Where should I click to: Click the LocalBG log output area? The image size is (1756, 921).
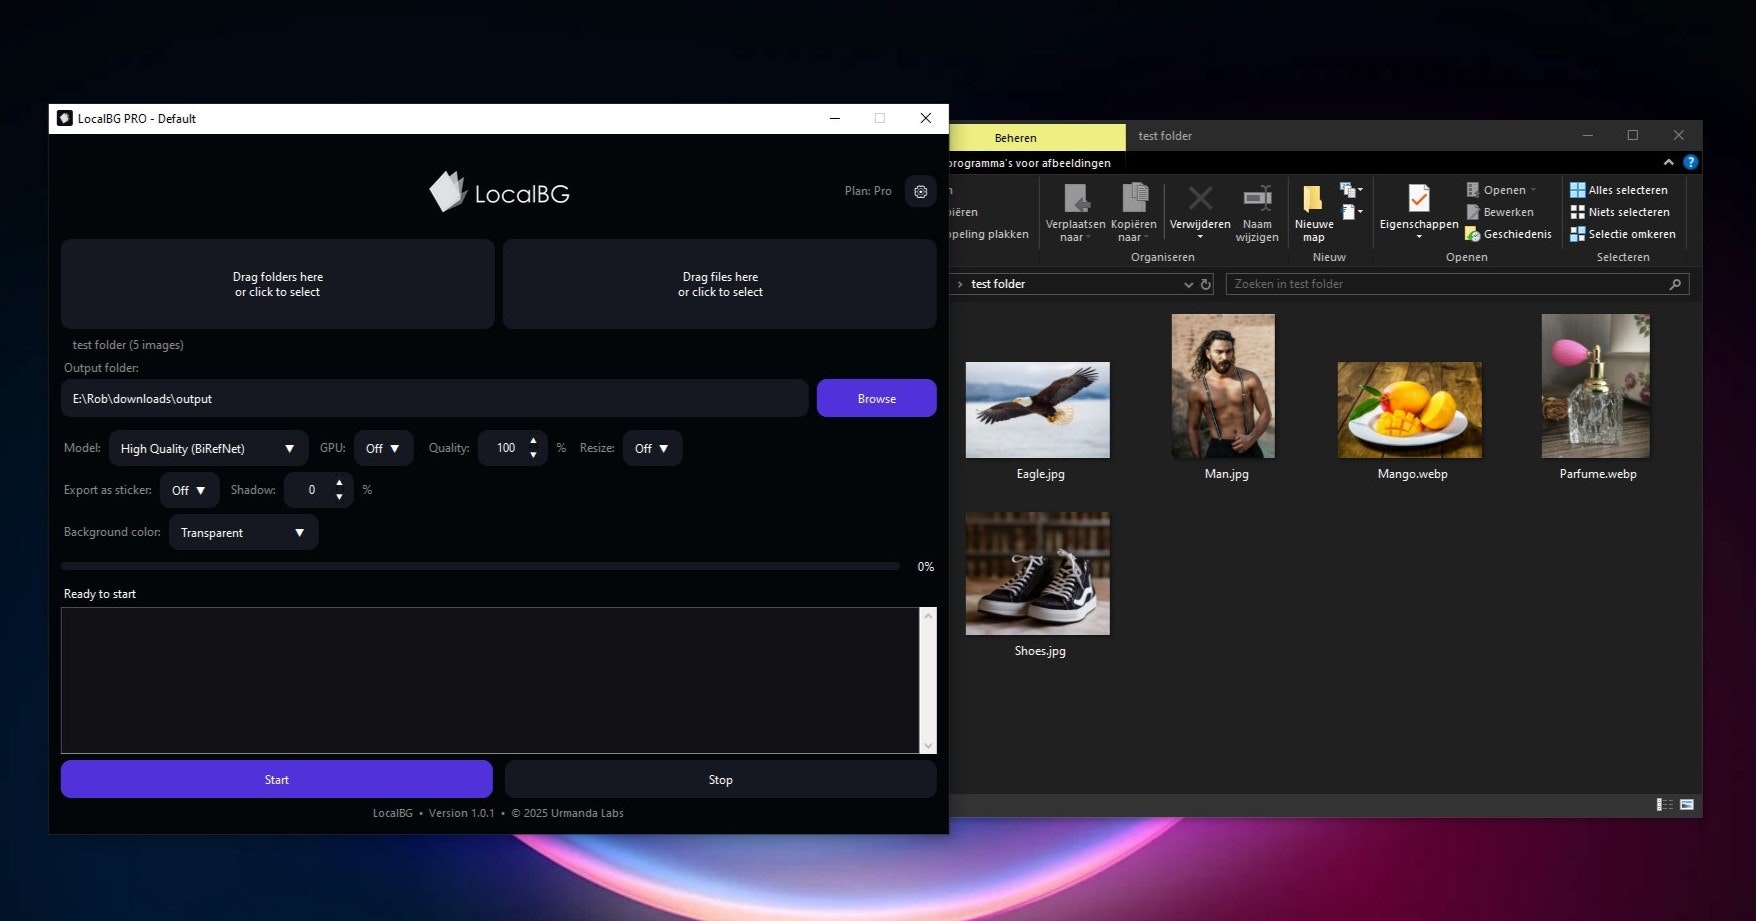pyautogui.click(x=490, y=680)
